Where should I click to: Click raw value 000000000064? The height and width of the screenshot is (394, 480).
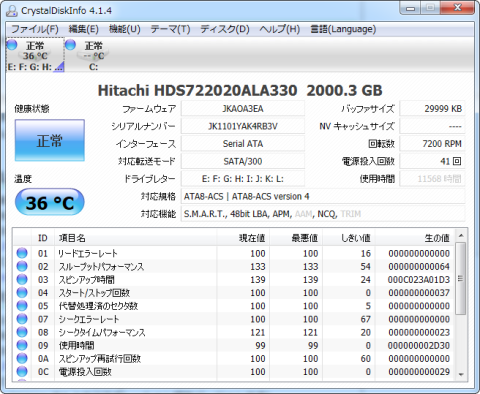(x=419, y=267)
